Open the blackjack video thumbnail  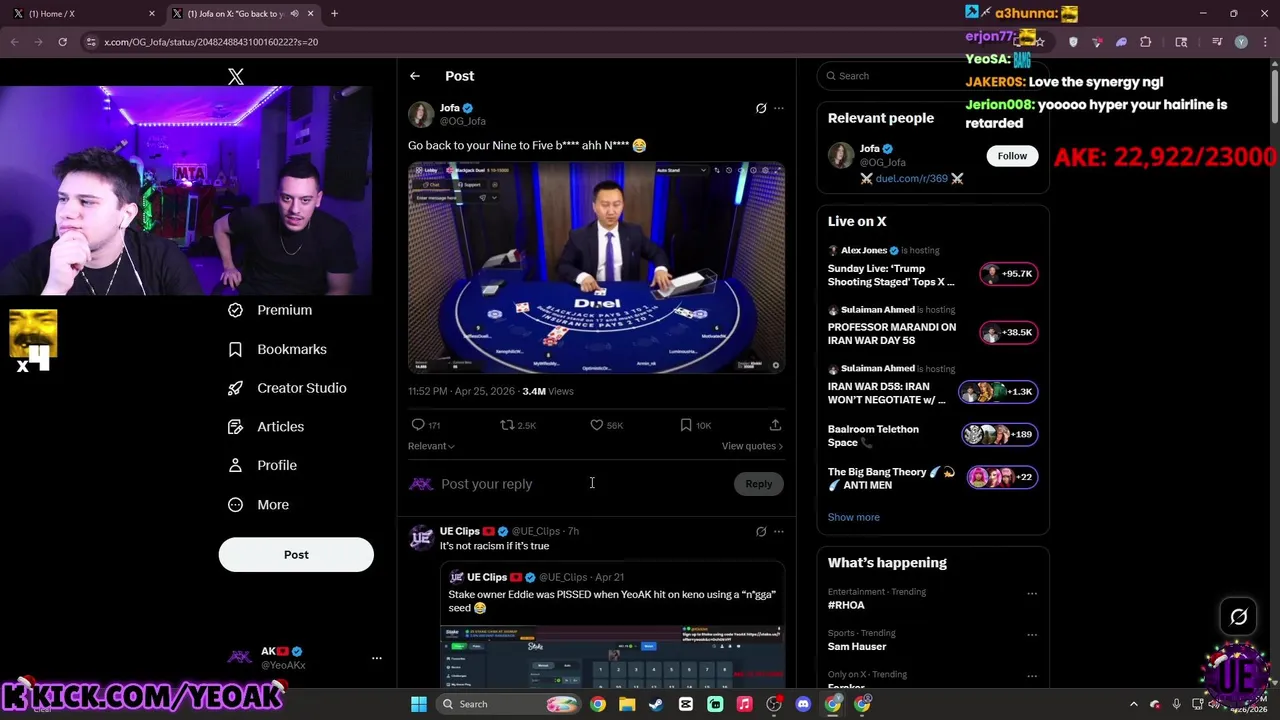(596, 269)
